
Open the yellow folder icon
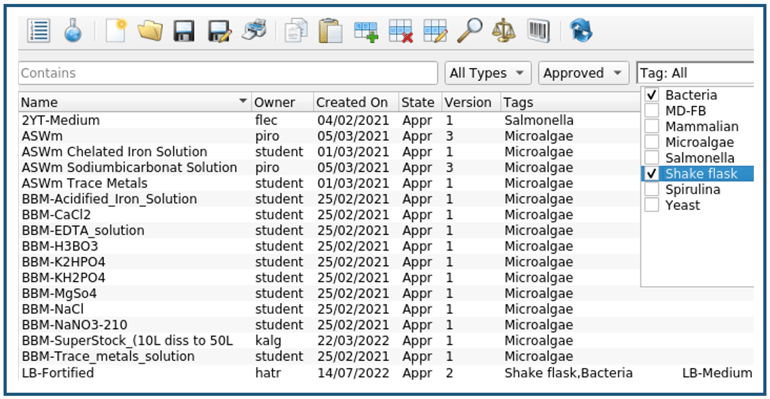coord(150,31)
